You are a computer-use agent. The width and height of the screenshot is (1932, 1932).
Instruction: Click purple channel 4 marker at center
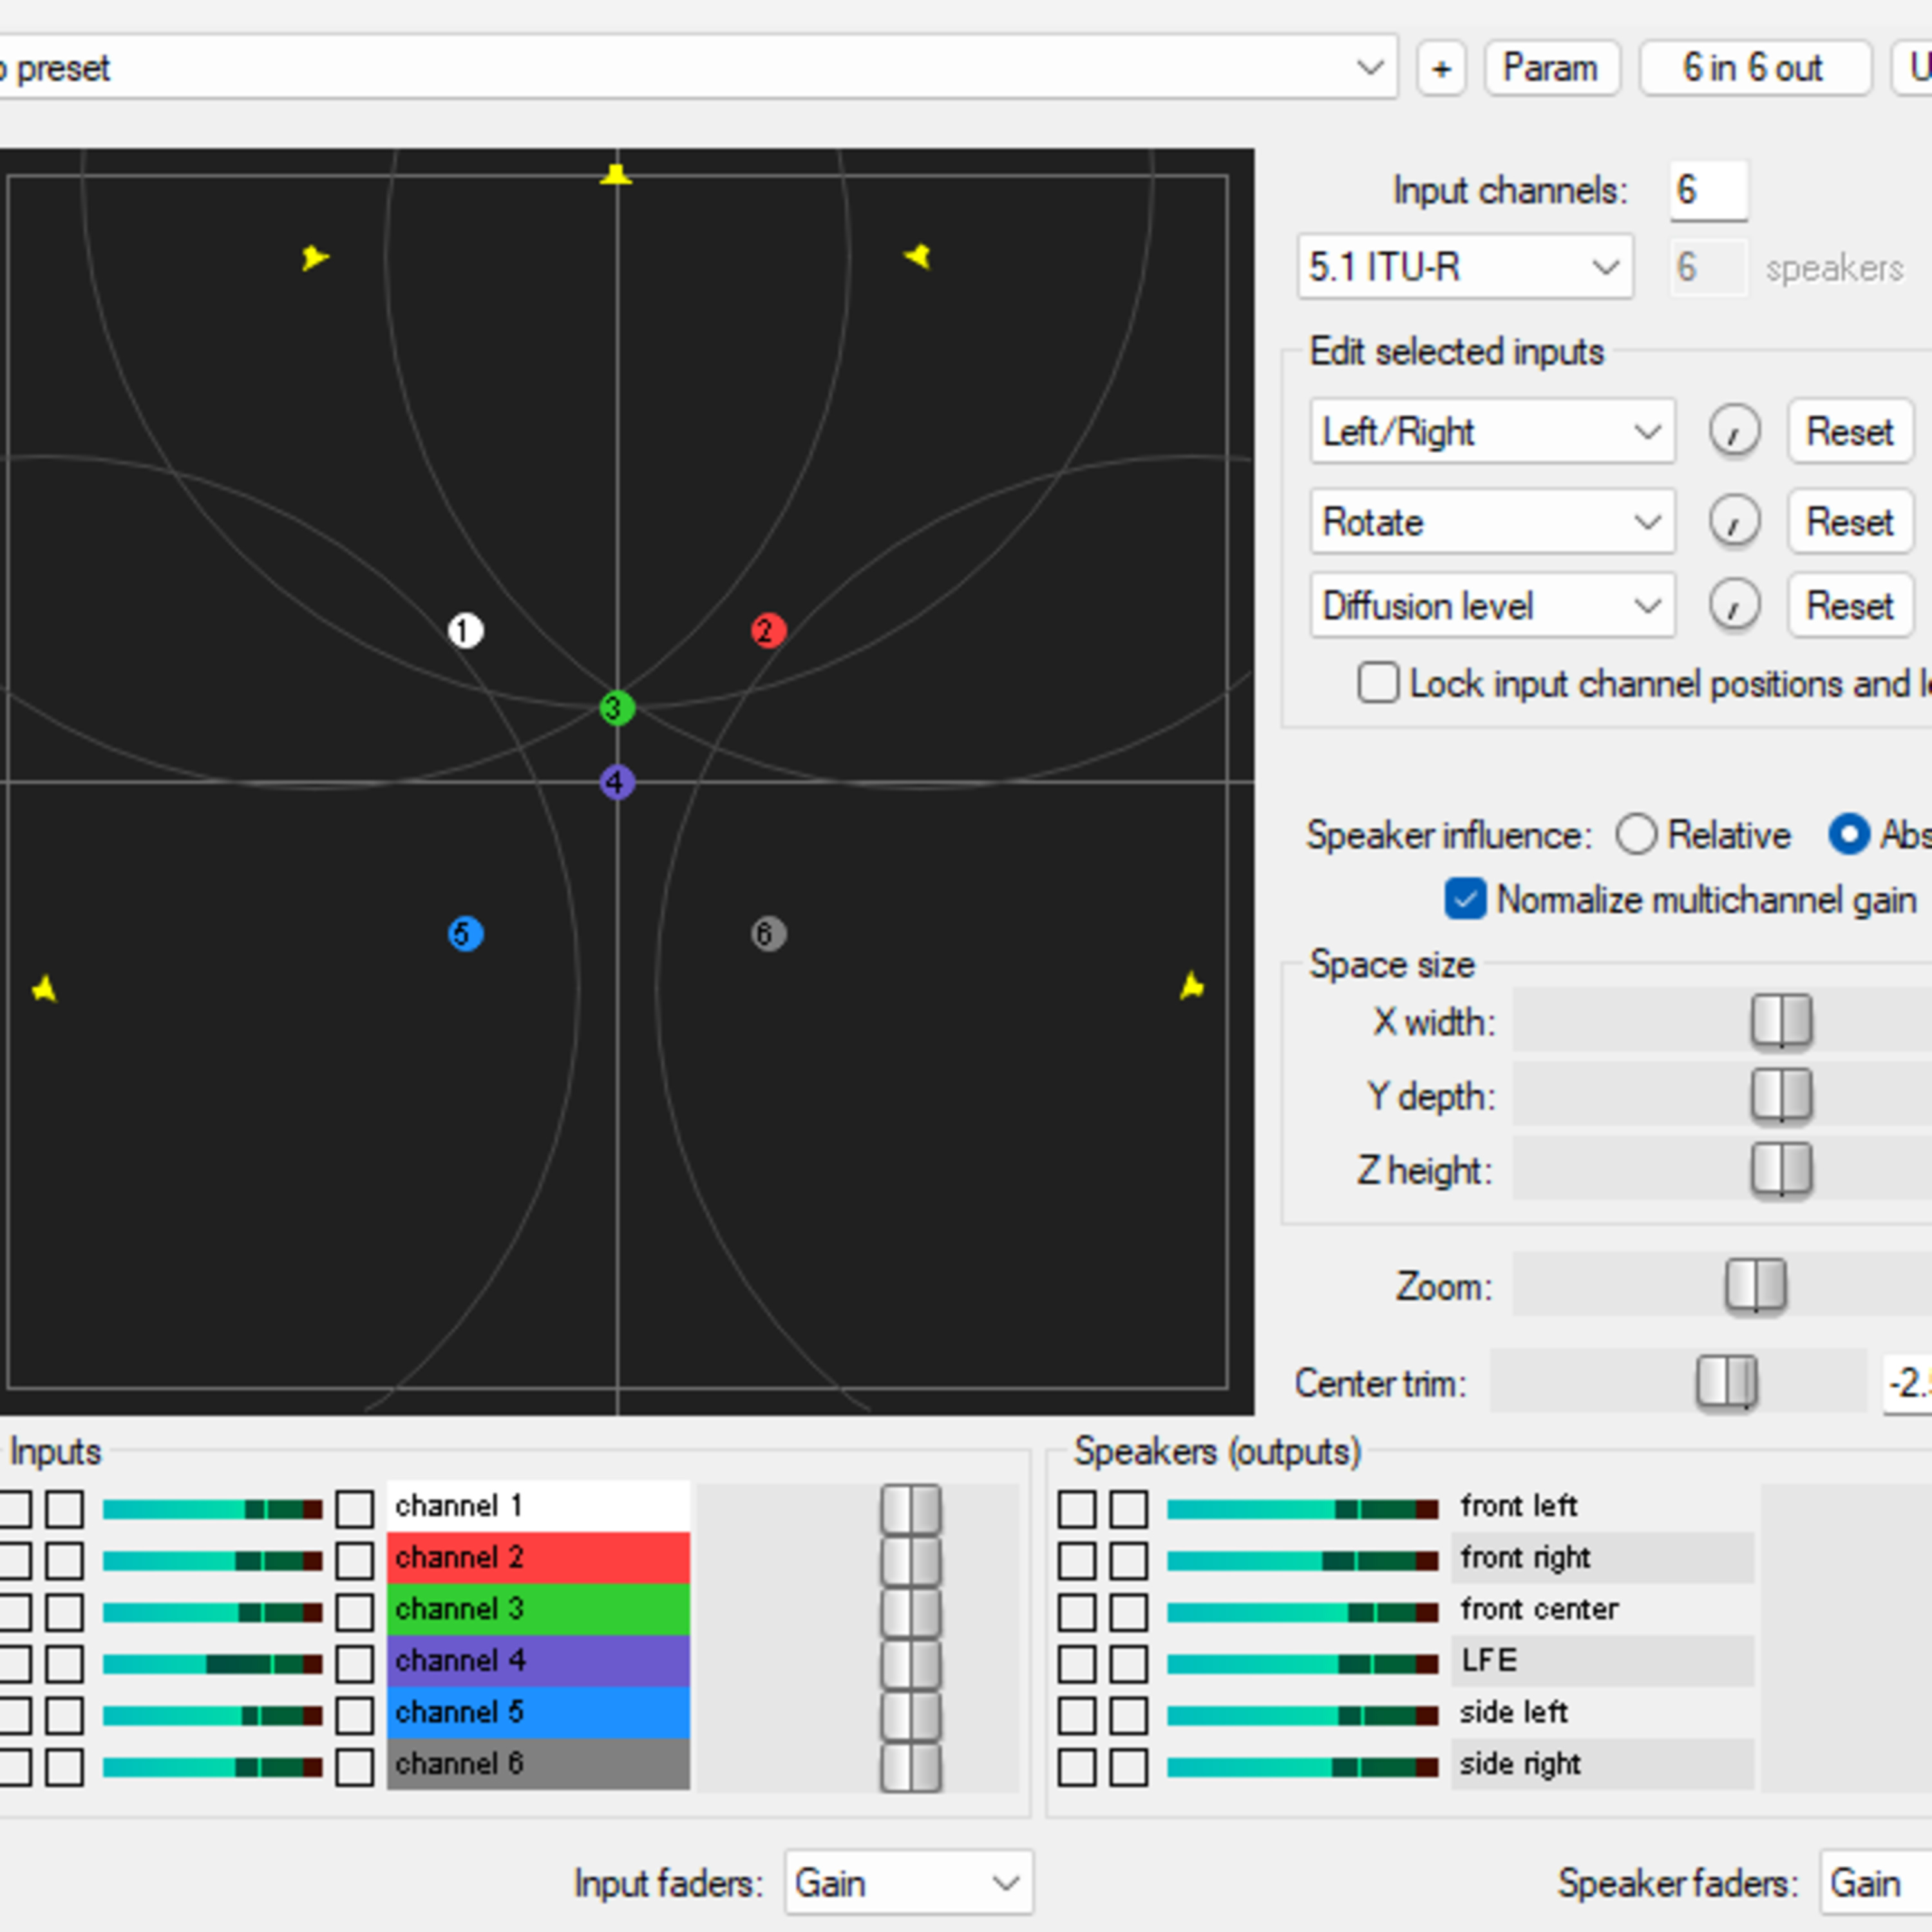click(x=616, y=782)
